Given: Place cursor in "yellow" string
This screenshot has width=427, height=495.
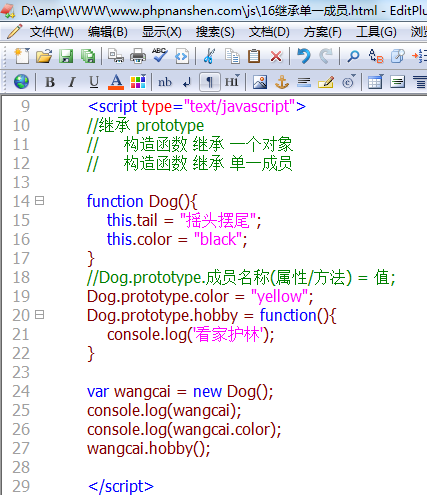Looking at the screenshot, I should [x=279, y=296].
